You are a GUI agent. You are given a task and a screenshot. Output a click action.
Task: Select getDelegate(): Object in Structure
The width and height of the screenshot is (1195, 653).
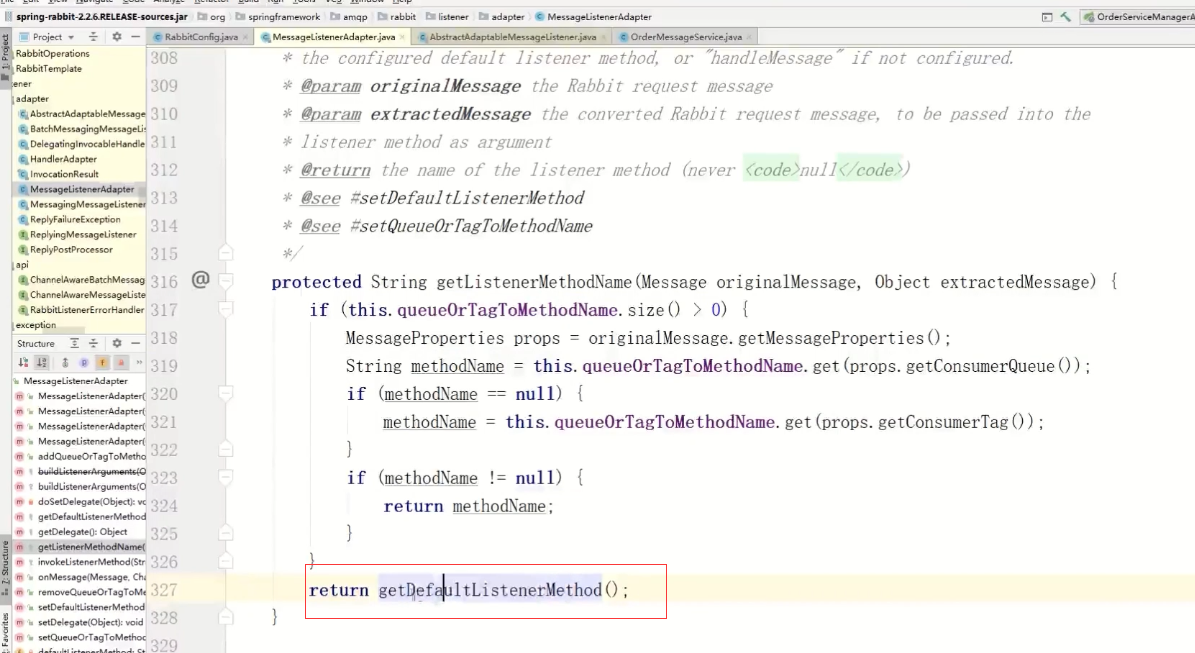(x=71, y=532)
